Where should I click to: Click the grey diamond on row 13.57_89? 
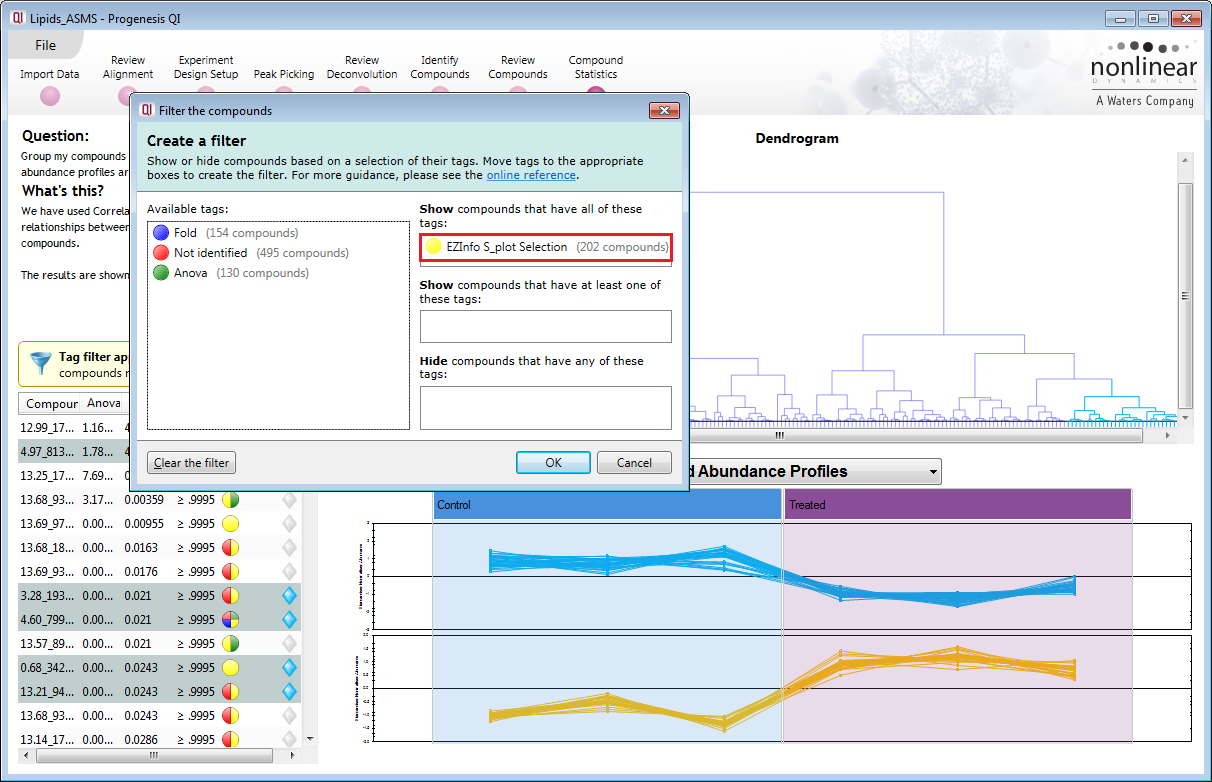289,643
